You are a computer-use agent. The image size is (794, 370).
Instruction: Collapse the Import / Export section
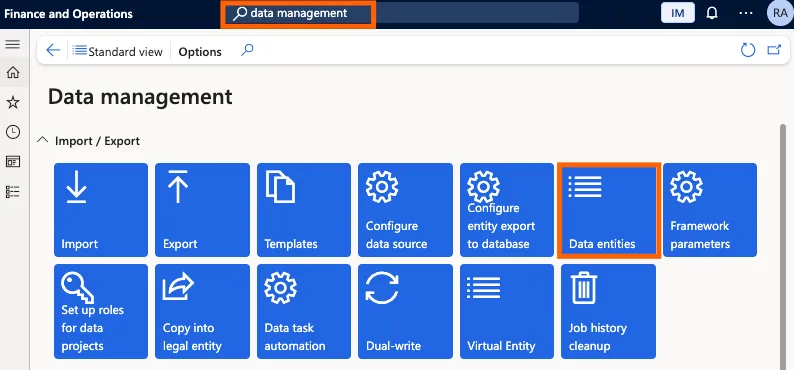(43, 140)
